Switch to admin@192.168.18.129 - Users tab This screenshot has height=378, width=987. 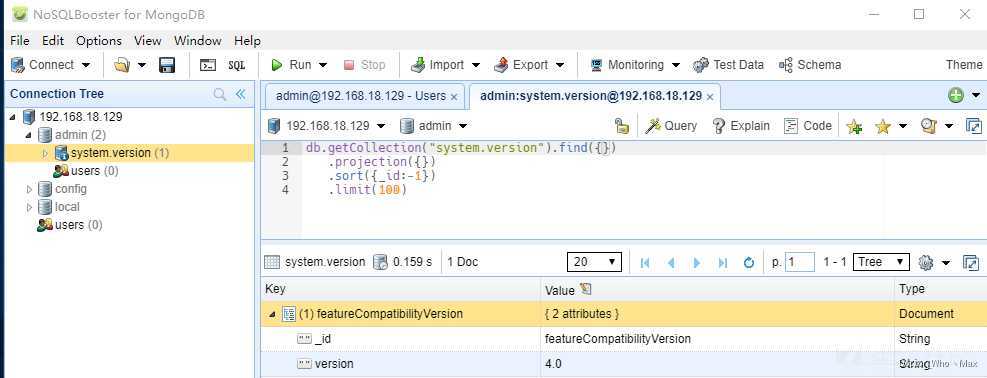361,96
